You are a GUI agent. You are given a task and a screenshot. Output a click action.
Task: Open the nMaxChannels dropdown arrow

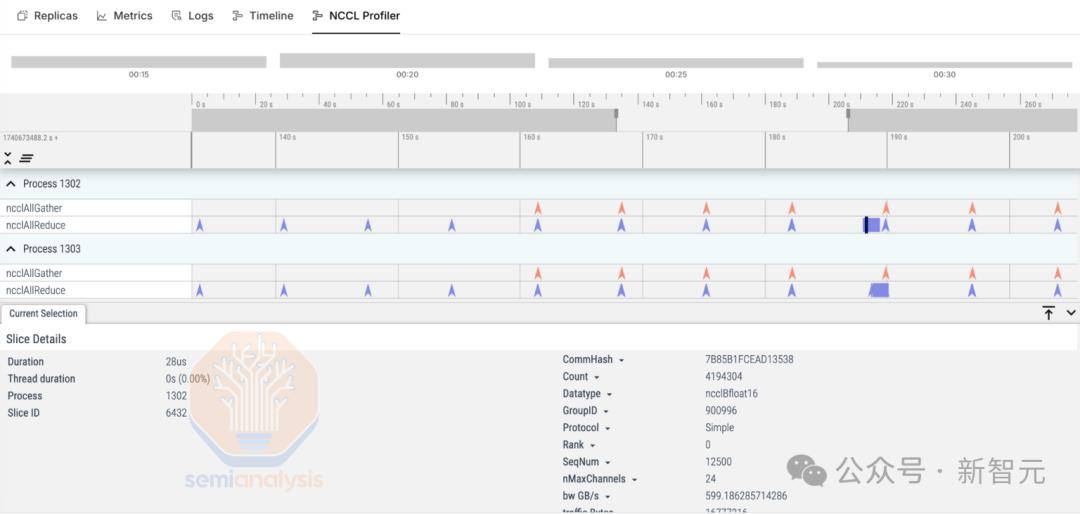(x=634, y=479)
